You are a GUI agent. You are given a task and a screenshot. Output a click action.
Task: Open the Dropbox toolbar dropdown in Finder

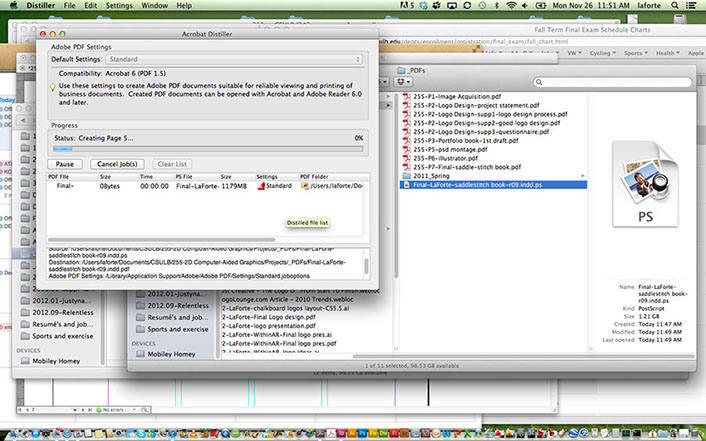(x=403, y=82)
